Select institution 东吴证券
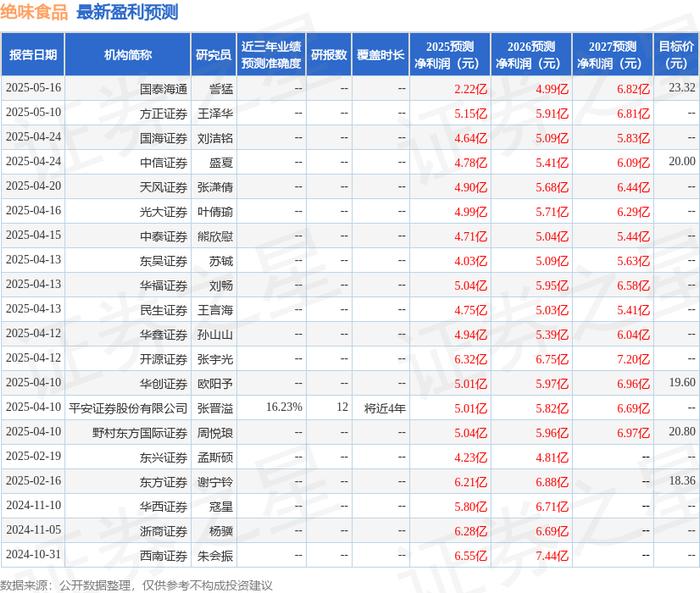Viewport: 700px width, 593px height. [163, 261]
